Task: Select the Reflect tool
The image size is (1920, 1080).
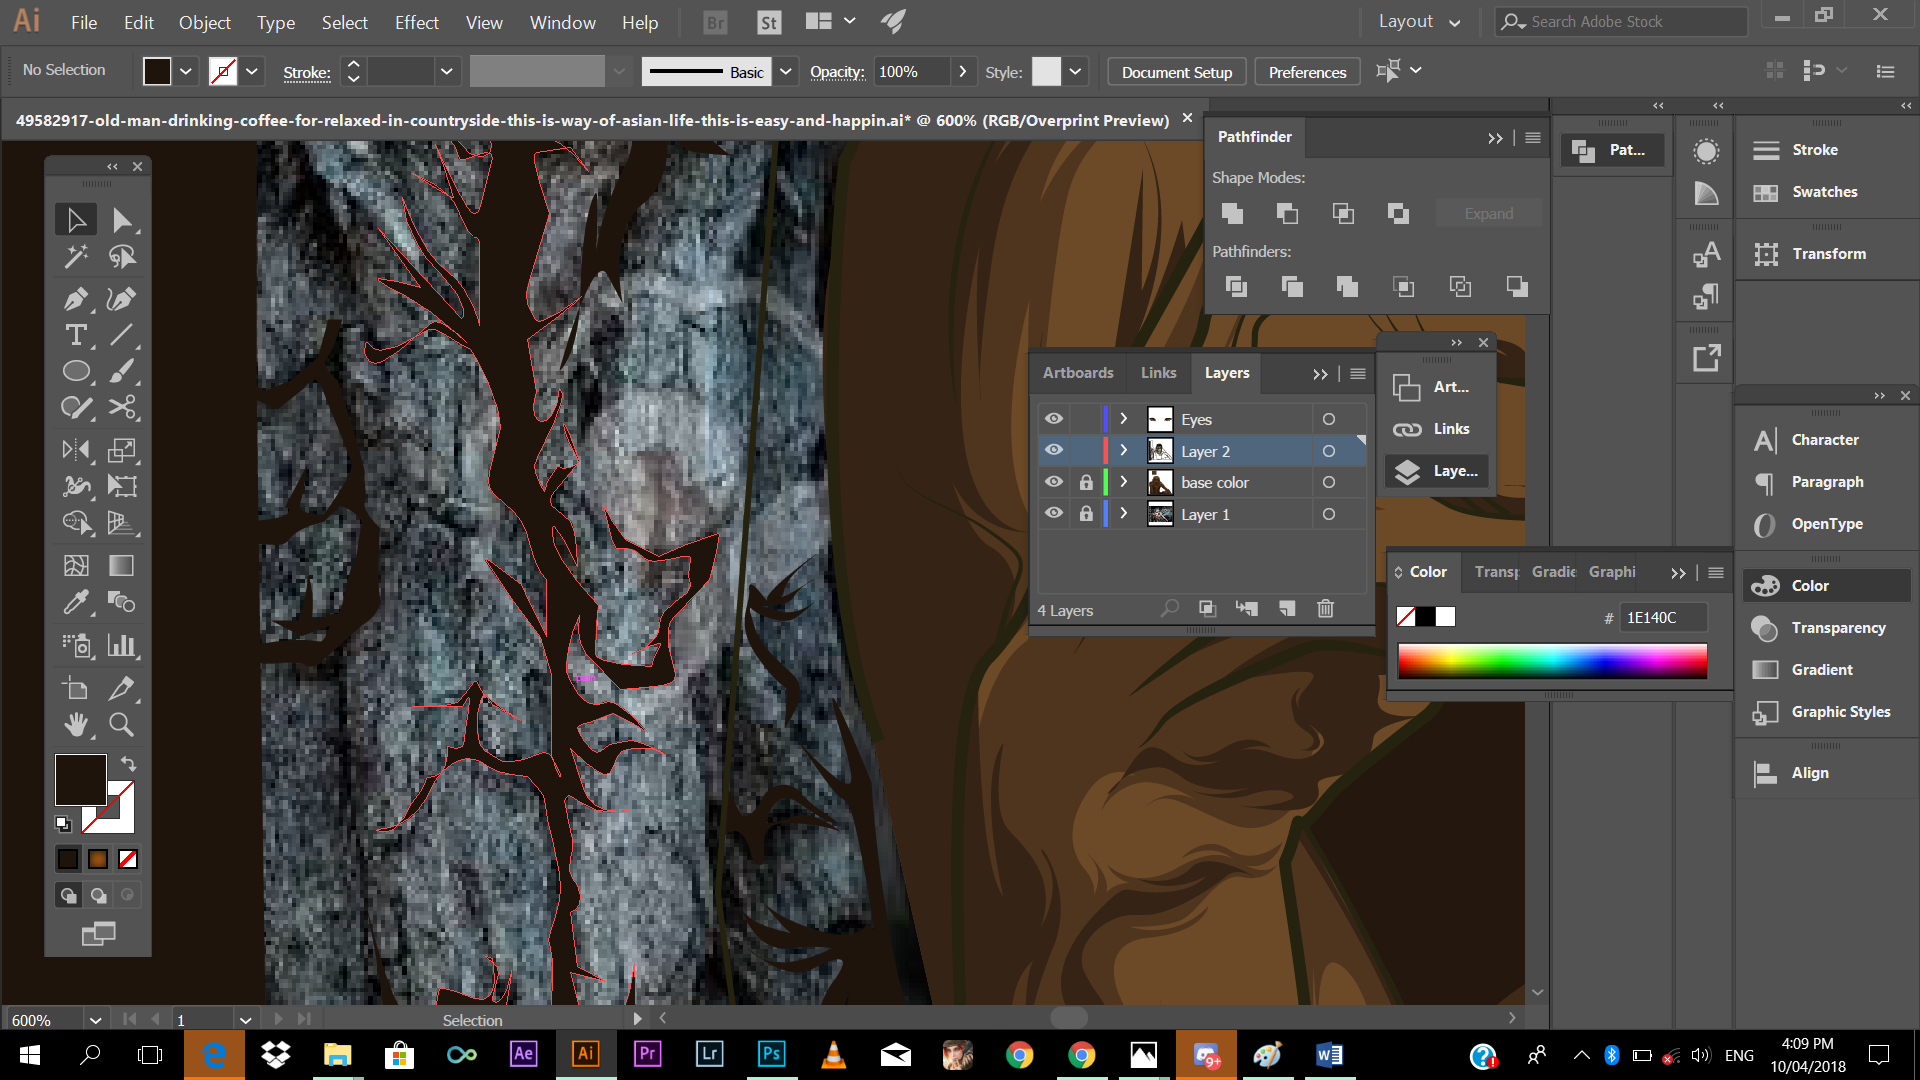Action: click(x=76, y=450)
